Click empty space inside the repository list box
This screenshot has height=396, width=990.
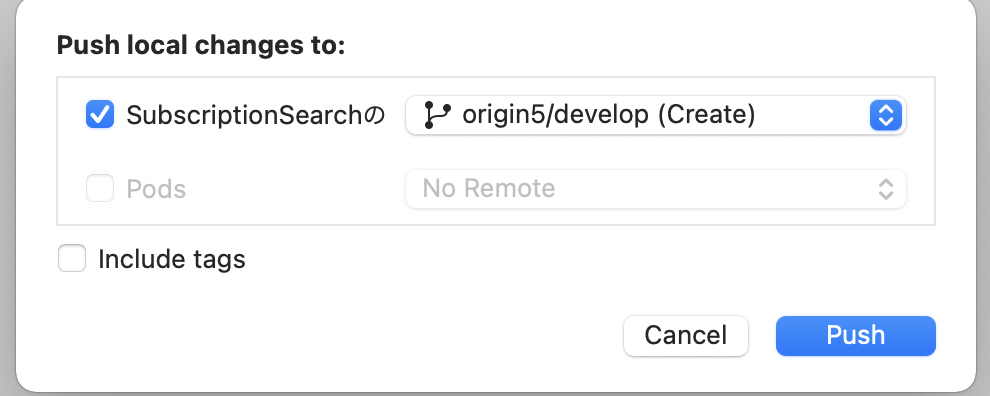(x=253, y=152)
